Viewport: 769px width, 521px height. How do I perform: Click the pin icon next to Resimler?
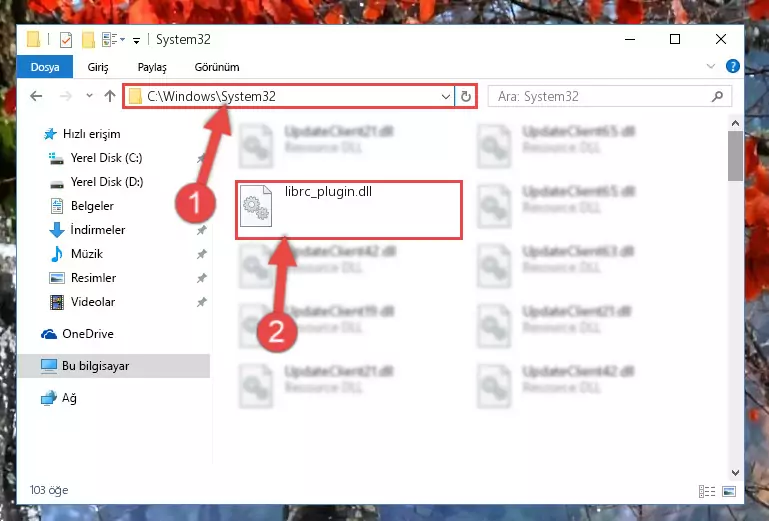click(x=201, y=278)
